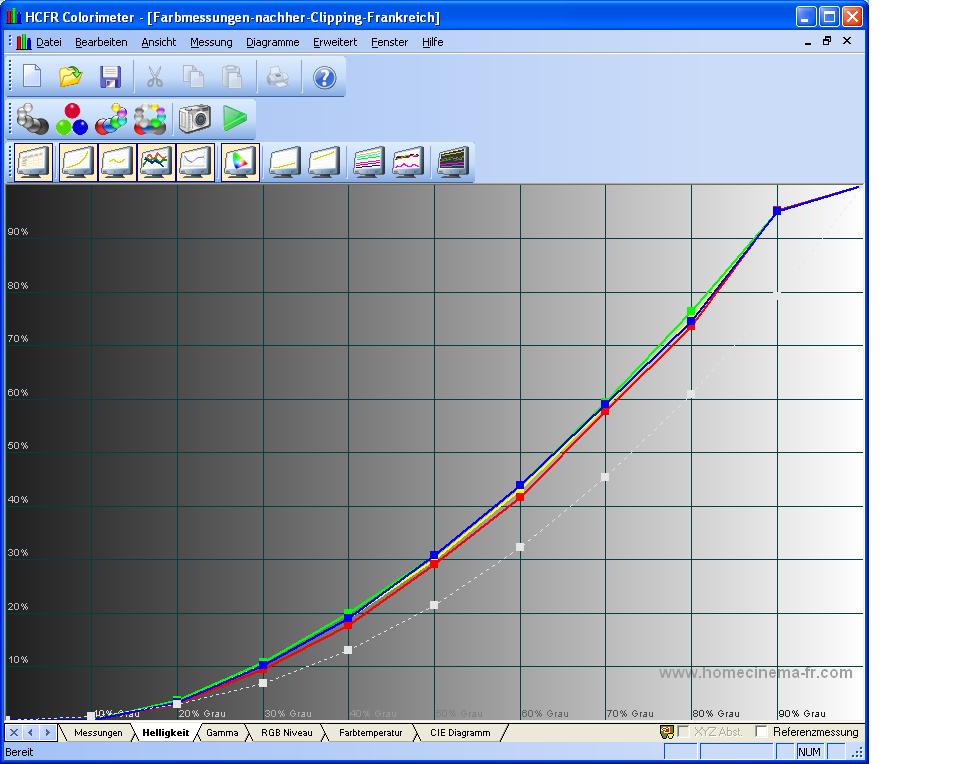This screenshot has width=960, height=764.
Task: Click the tab bar right arrow button
Action: [47, 732]
